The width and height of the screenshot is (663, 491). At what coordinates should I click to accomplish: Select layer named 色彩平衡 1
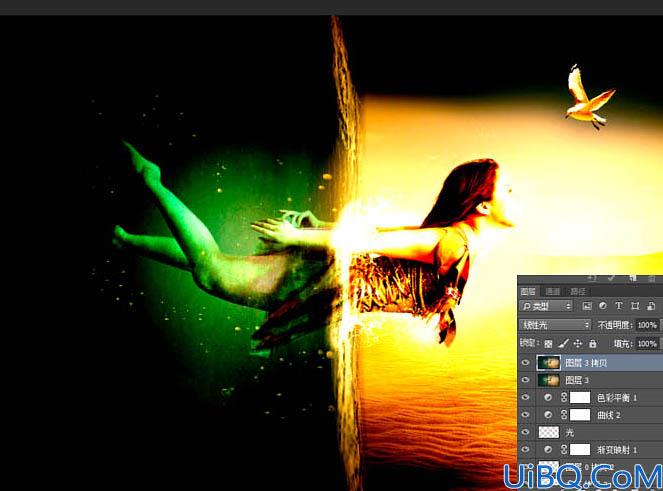pos(617,398)
